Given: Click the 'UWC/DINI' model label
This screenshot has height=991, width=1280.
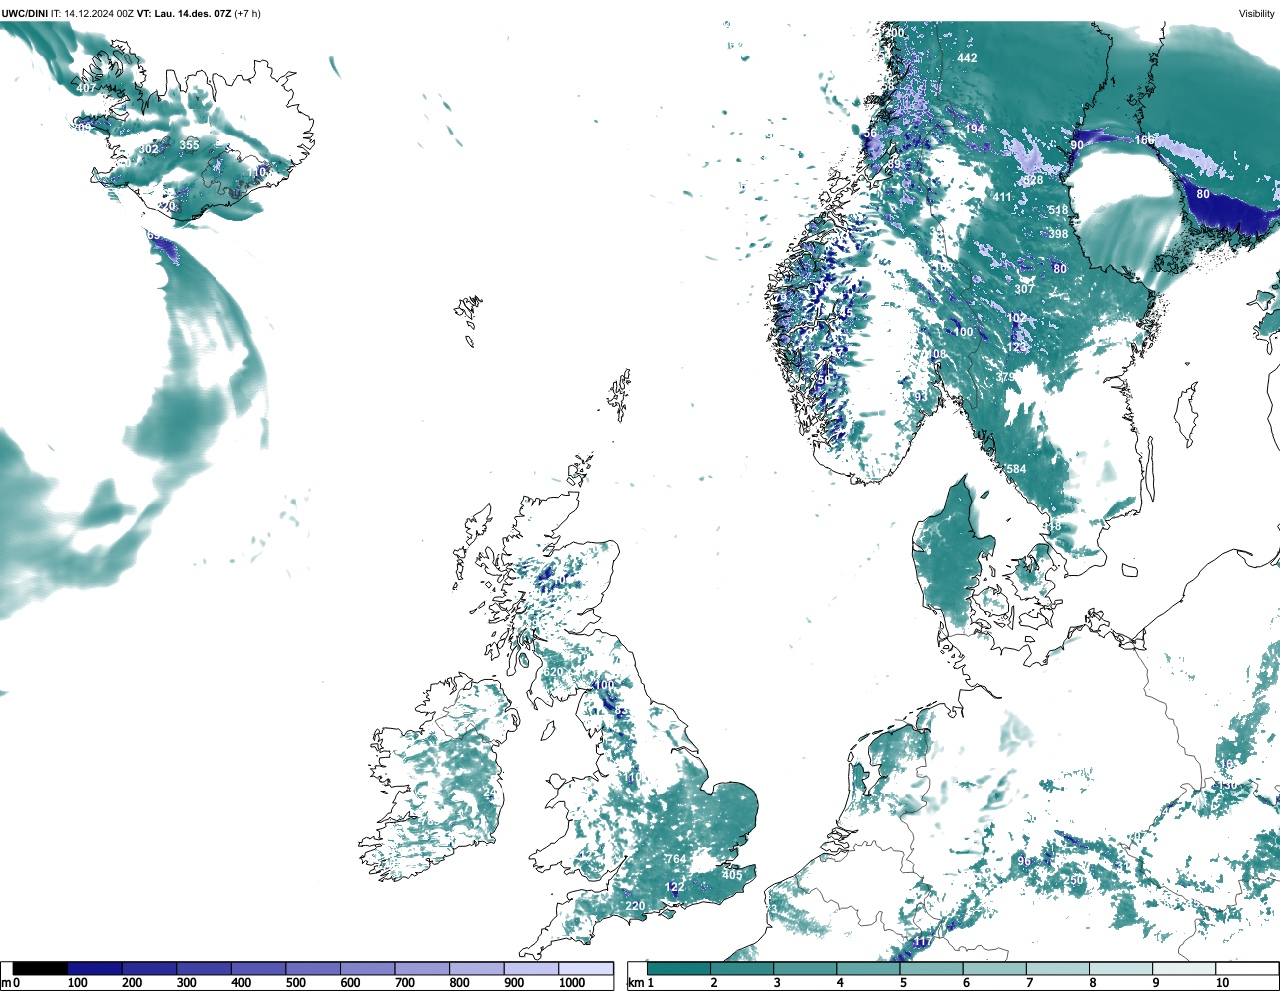Looking at the screenshot, I should (25, 13).
